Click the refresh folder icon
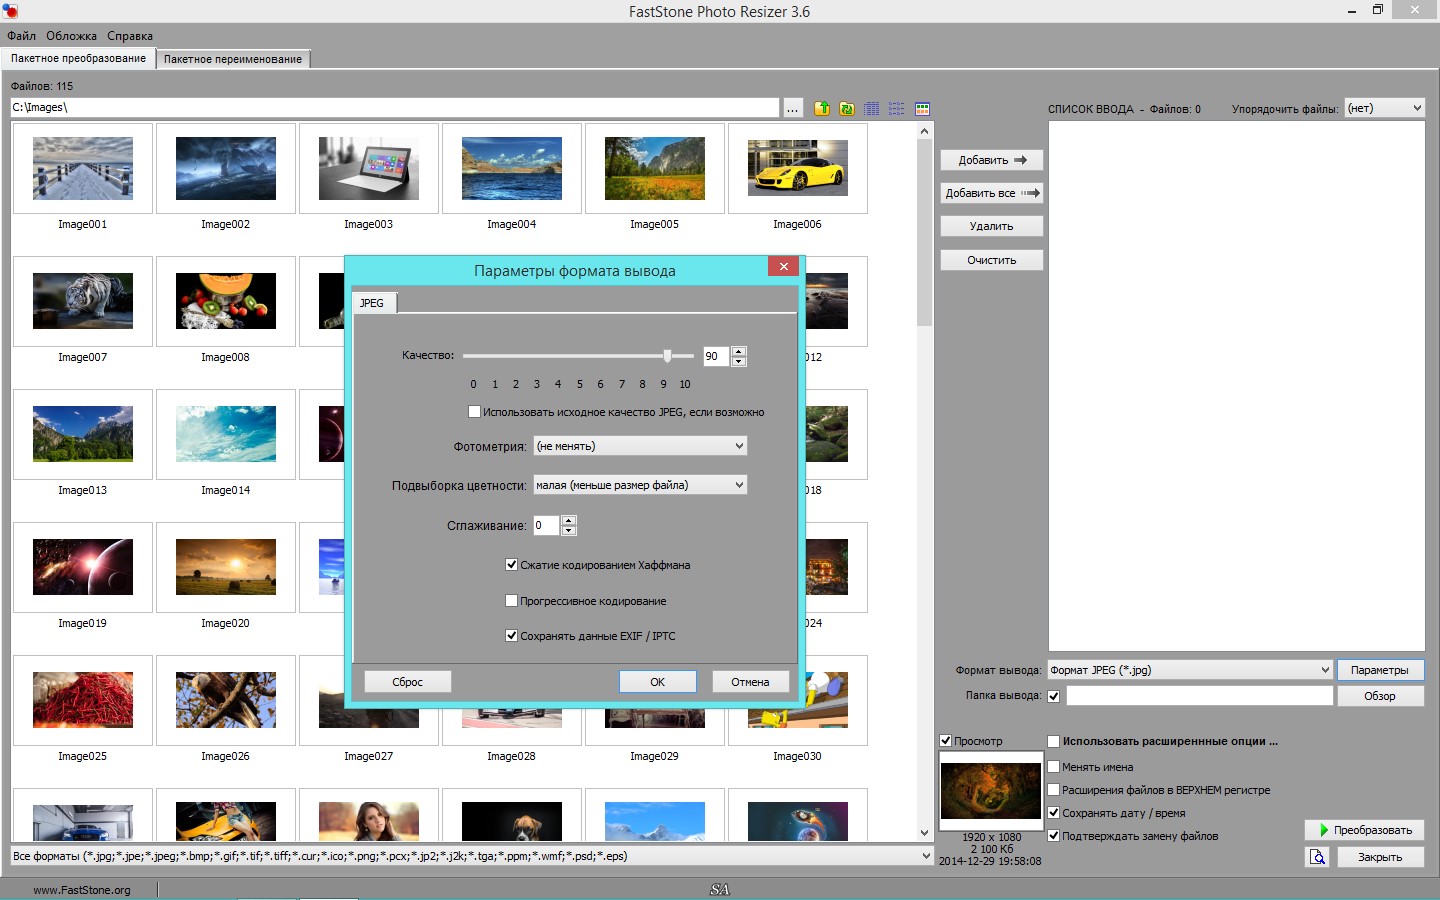This screenshot has width=1440, height=900. pos(847,108)
